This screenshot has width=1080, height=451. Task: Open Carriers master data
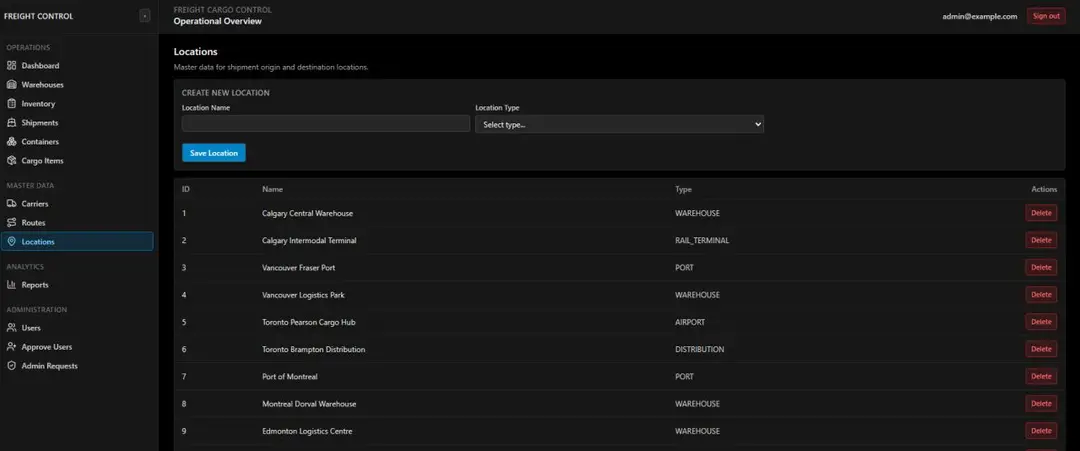point(77,204)
